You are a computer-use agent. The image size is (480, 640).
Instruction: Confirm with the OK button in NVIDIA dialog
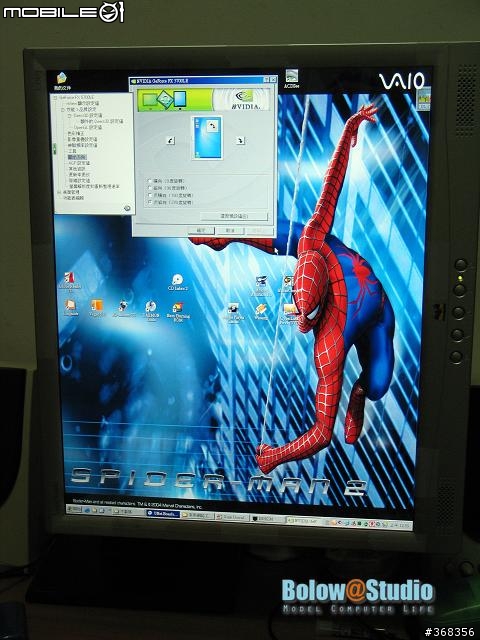[x=201, y=231]
